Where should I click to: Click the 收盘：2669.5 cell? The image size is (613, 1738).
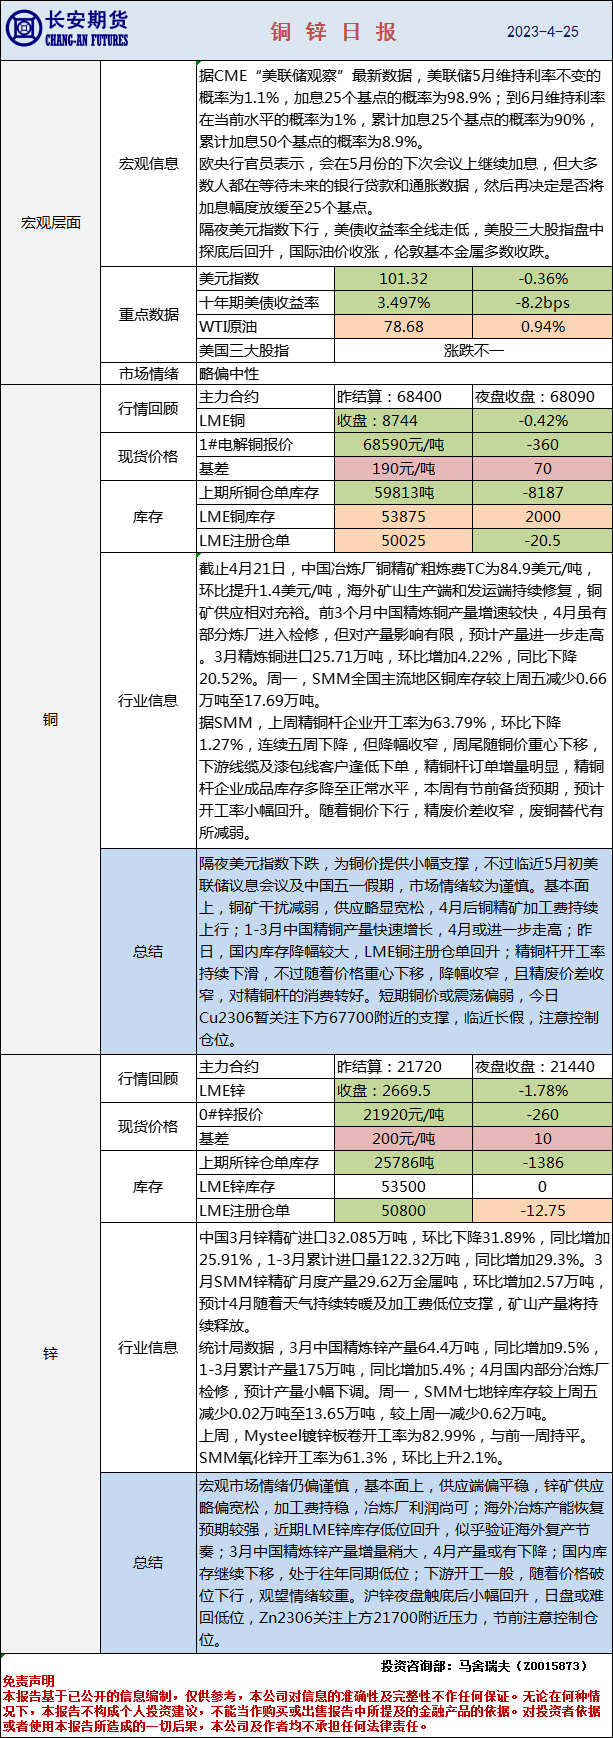(x=403, y=1090)
